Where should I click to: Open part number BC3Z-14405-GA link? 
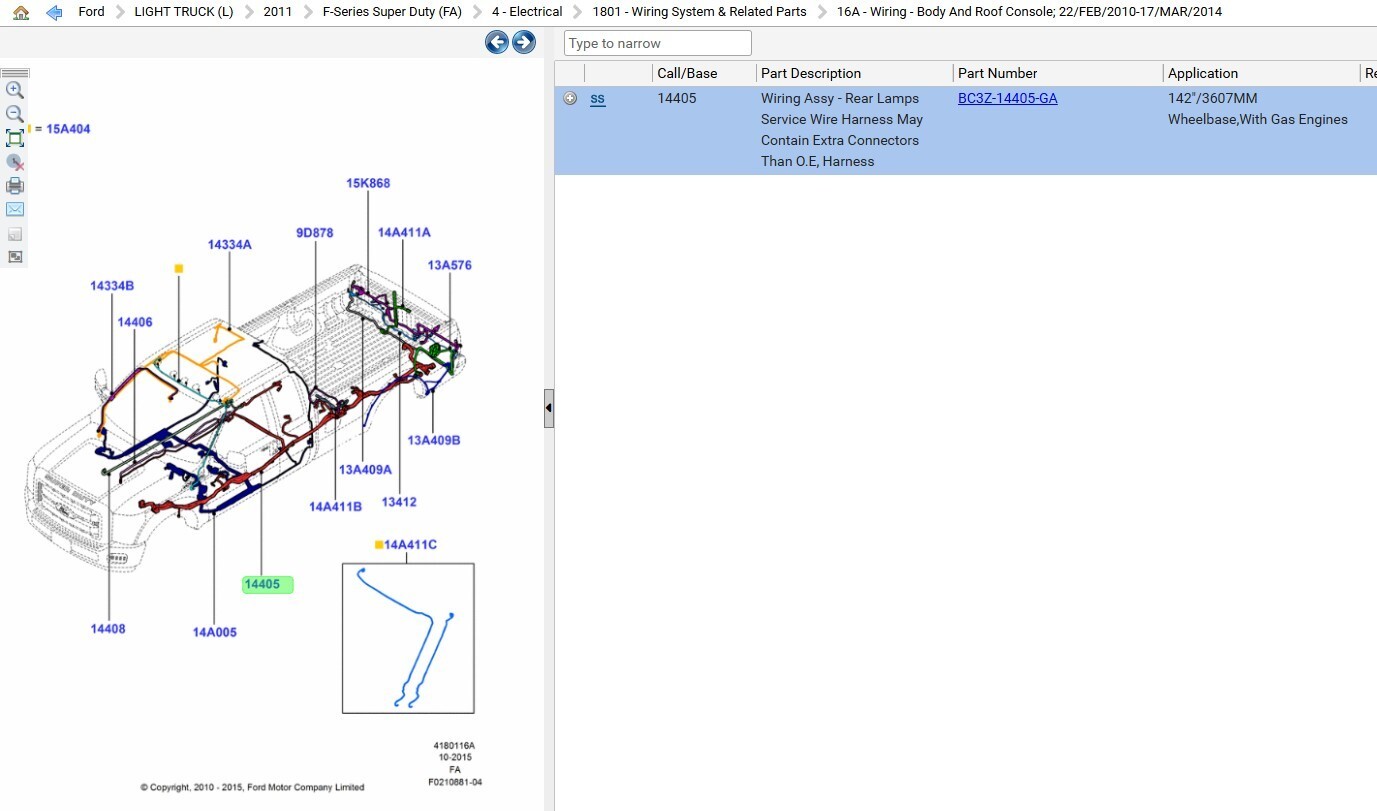pyautogui.click(x=1007, y=98)
